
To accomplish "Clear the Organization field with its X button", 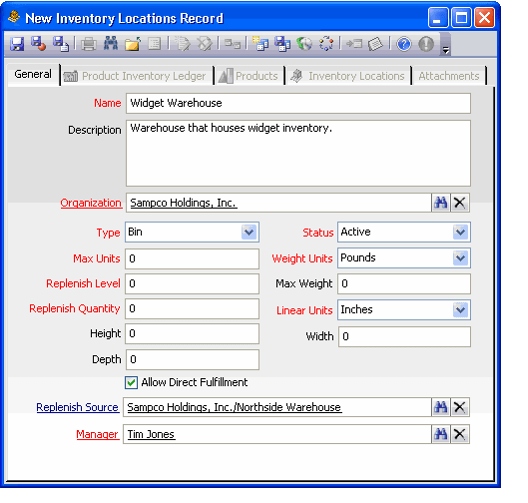I will [460, 203].
